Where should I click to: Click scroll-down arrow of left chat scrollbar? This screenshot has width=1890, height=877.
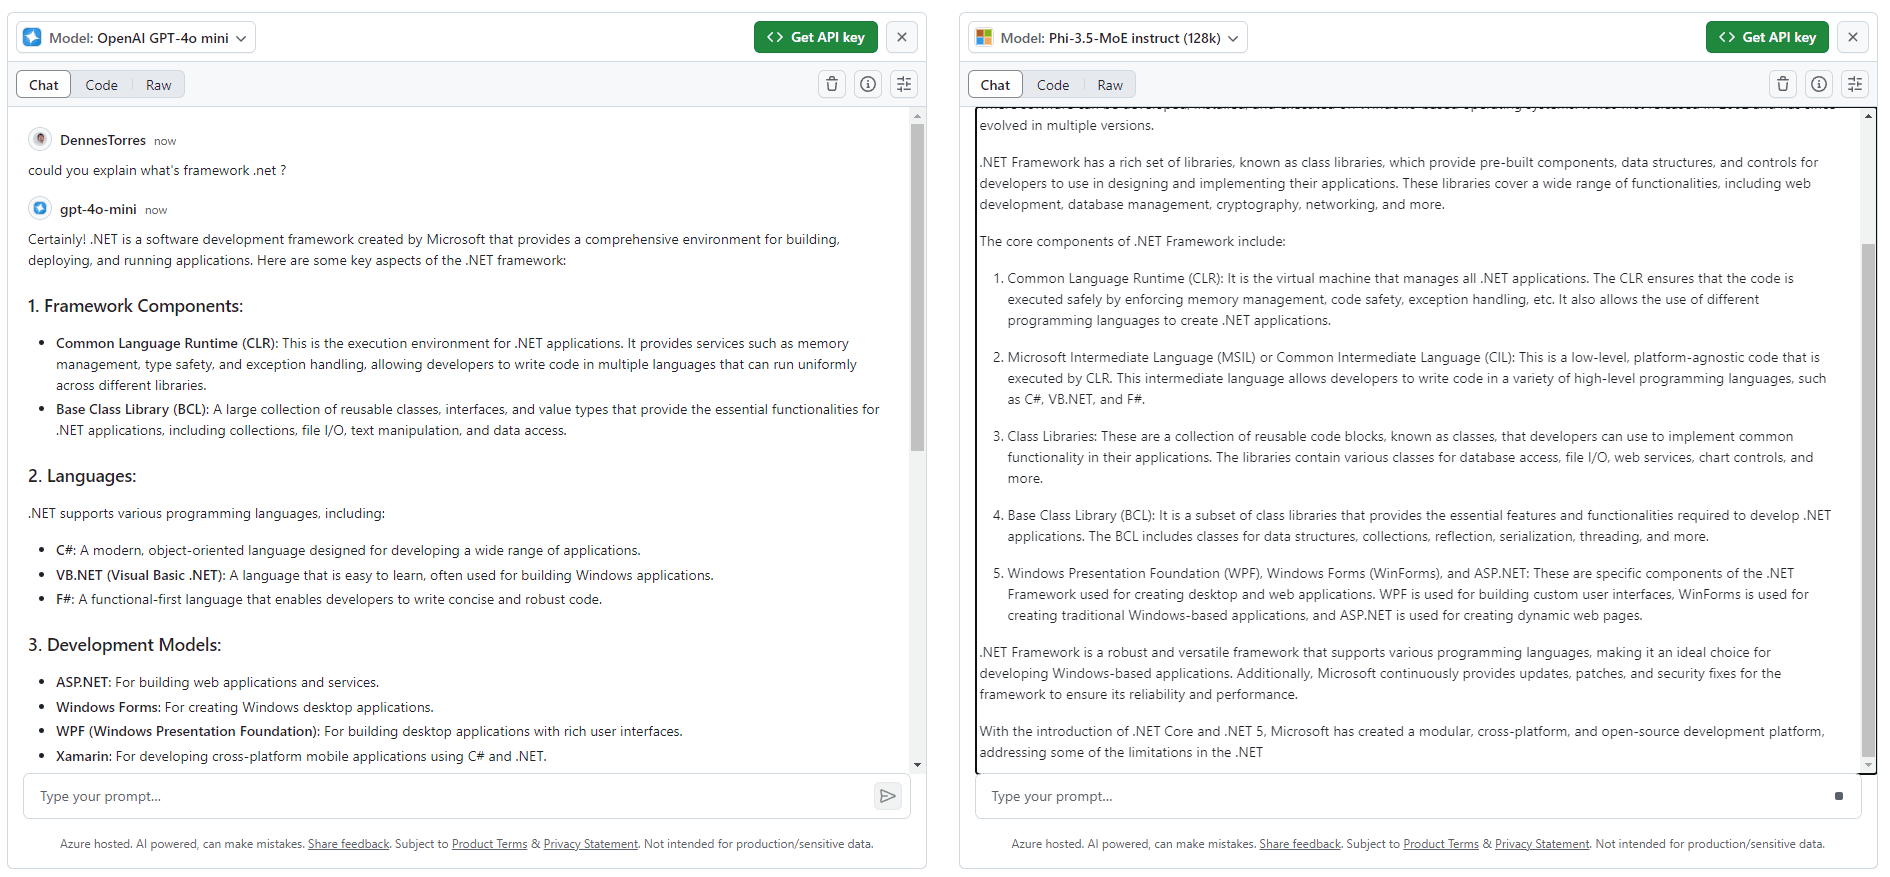coord(917,765)
